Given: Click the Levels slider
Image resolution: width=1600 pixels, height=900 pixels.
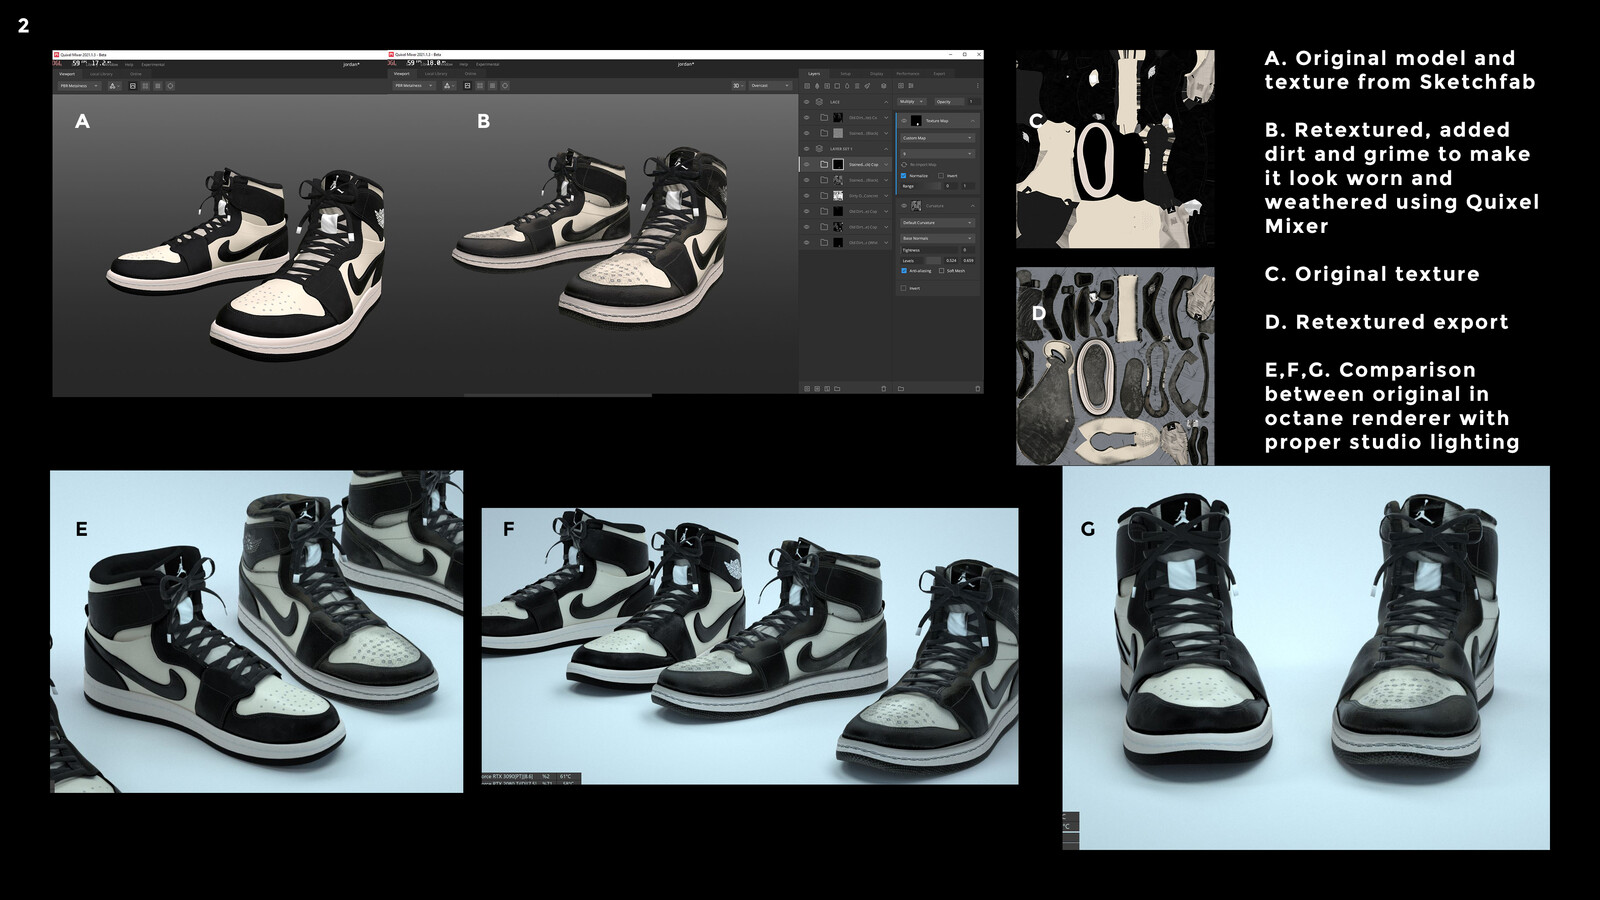Looking at the screenshot, I should [x=921, y=261].
